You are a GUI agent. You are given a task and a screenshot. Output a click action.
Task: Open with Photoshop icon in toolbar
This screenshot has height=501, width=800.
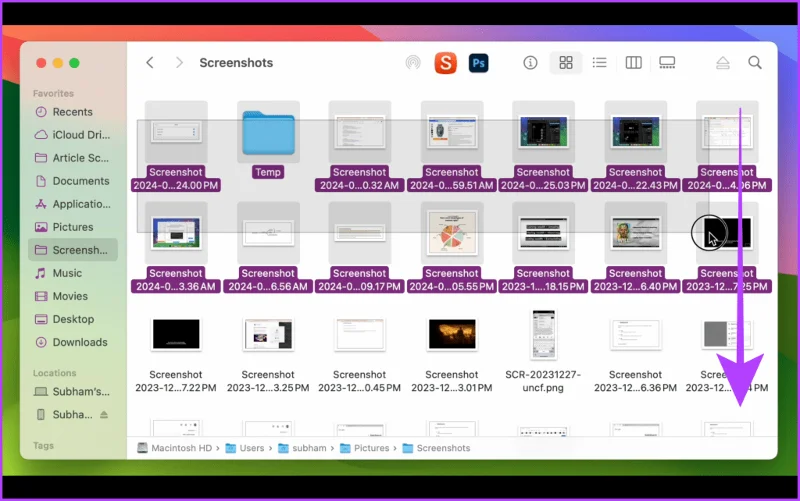(478, 63)
